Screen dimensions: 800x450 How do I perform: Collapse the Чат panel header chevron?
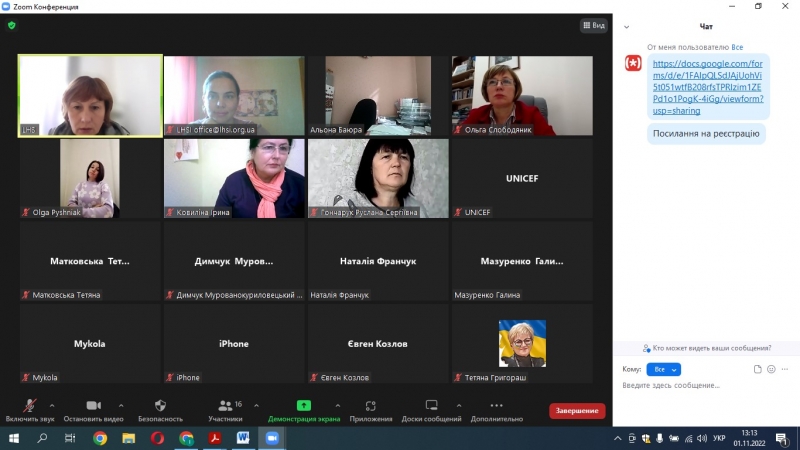(x=626, y=26)
